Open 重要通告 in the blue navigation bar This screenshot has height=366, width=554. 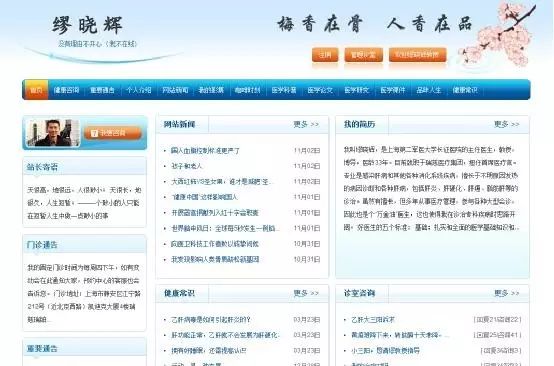102,90
